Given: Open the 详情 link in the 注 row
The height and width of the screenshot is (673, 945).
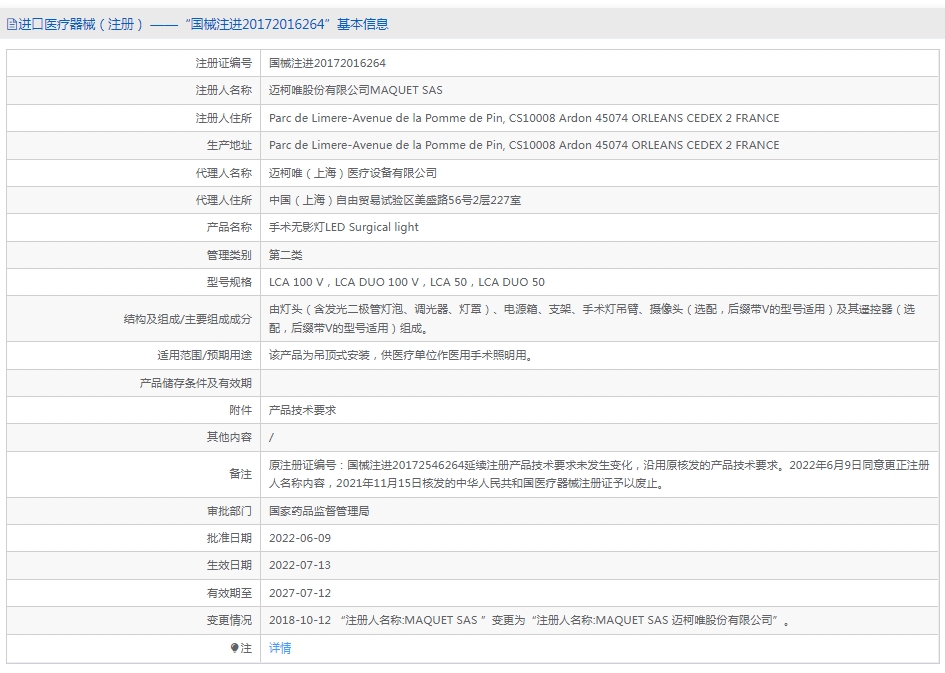Looking at the screenshot, I should (280, 648).
